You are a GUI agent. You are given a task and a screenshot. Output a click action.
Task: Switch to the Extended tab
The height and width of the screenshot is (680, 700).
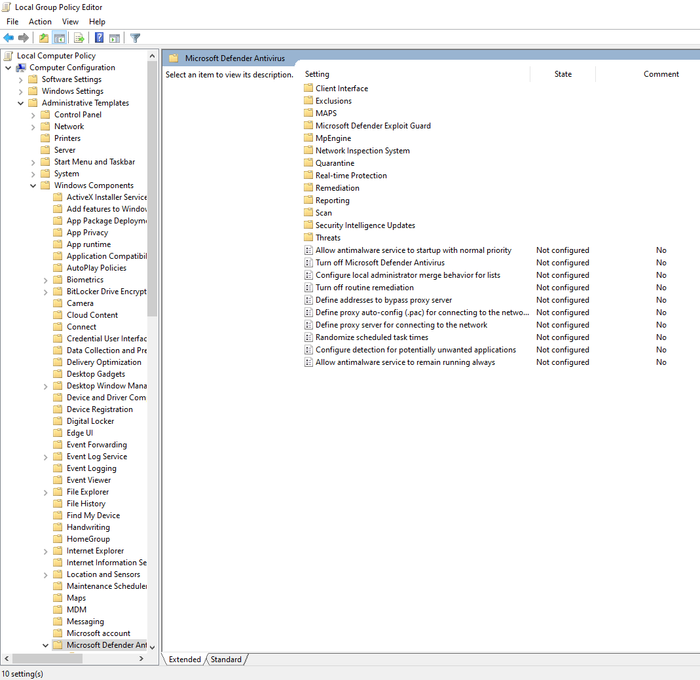point(184,659)
